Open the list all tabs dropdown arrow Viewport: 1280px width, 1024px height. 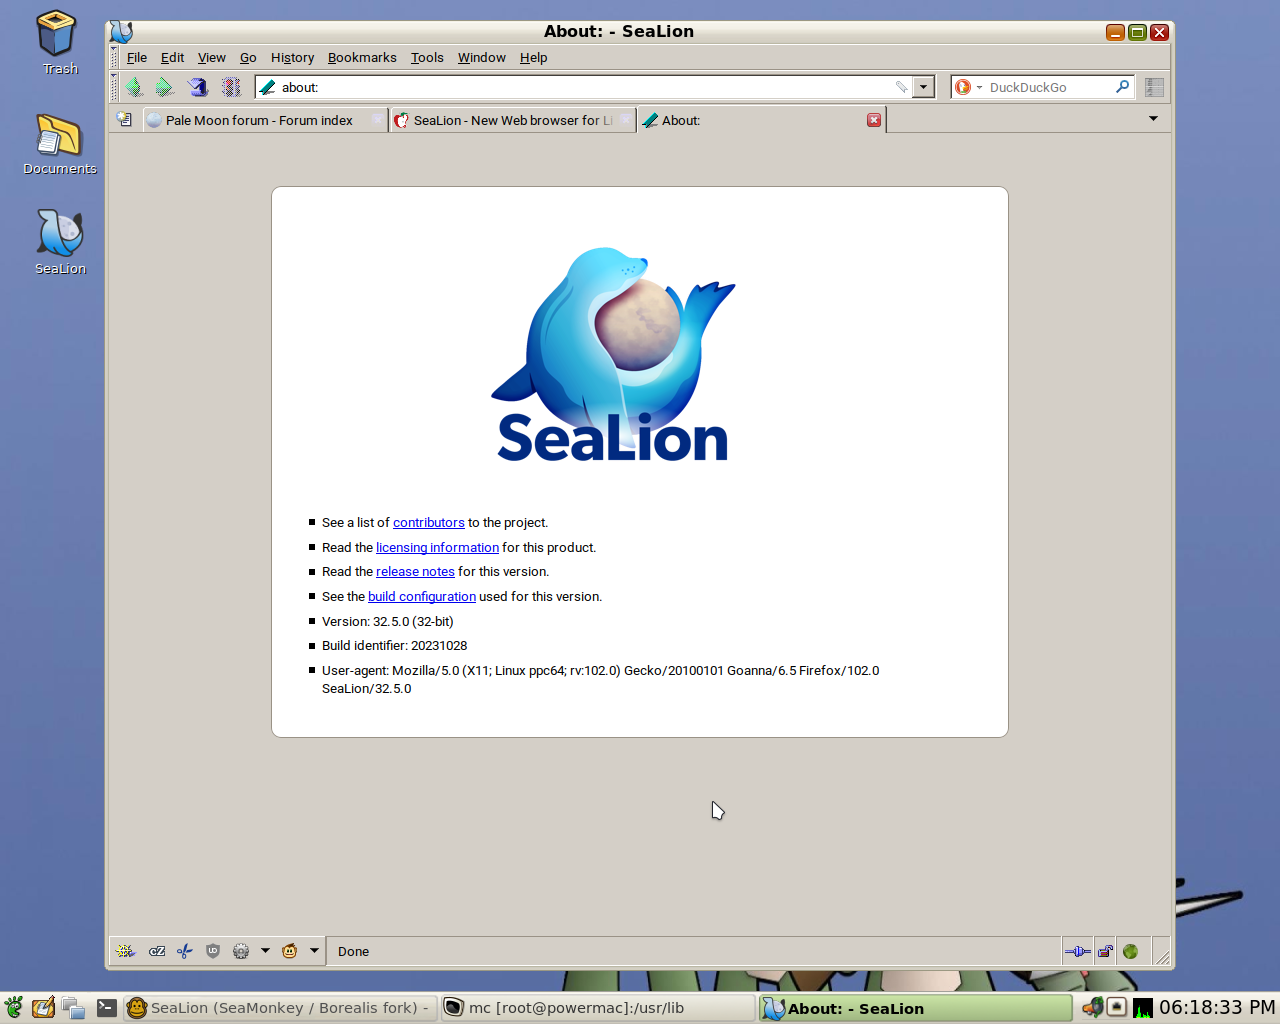[x=1153, y=119]
